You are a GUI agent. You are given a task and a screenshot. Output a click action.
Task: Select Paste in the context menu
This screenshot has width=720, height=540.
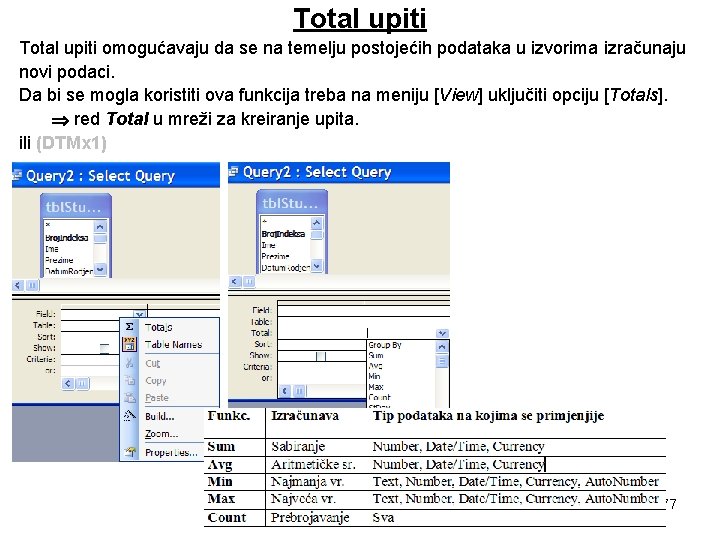(157, 398)
